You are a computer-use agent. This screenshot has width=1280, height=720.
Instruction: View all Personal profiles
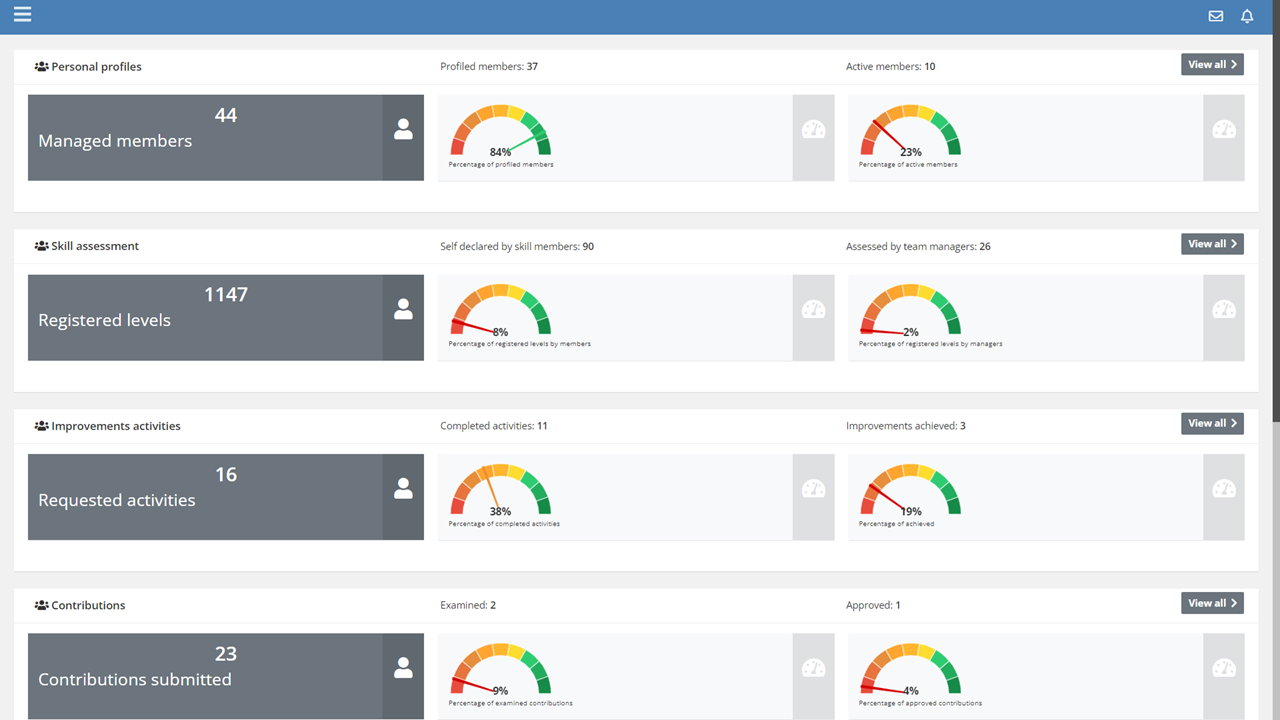pyautogui.click(x=1212, y=65)
